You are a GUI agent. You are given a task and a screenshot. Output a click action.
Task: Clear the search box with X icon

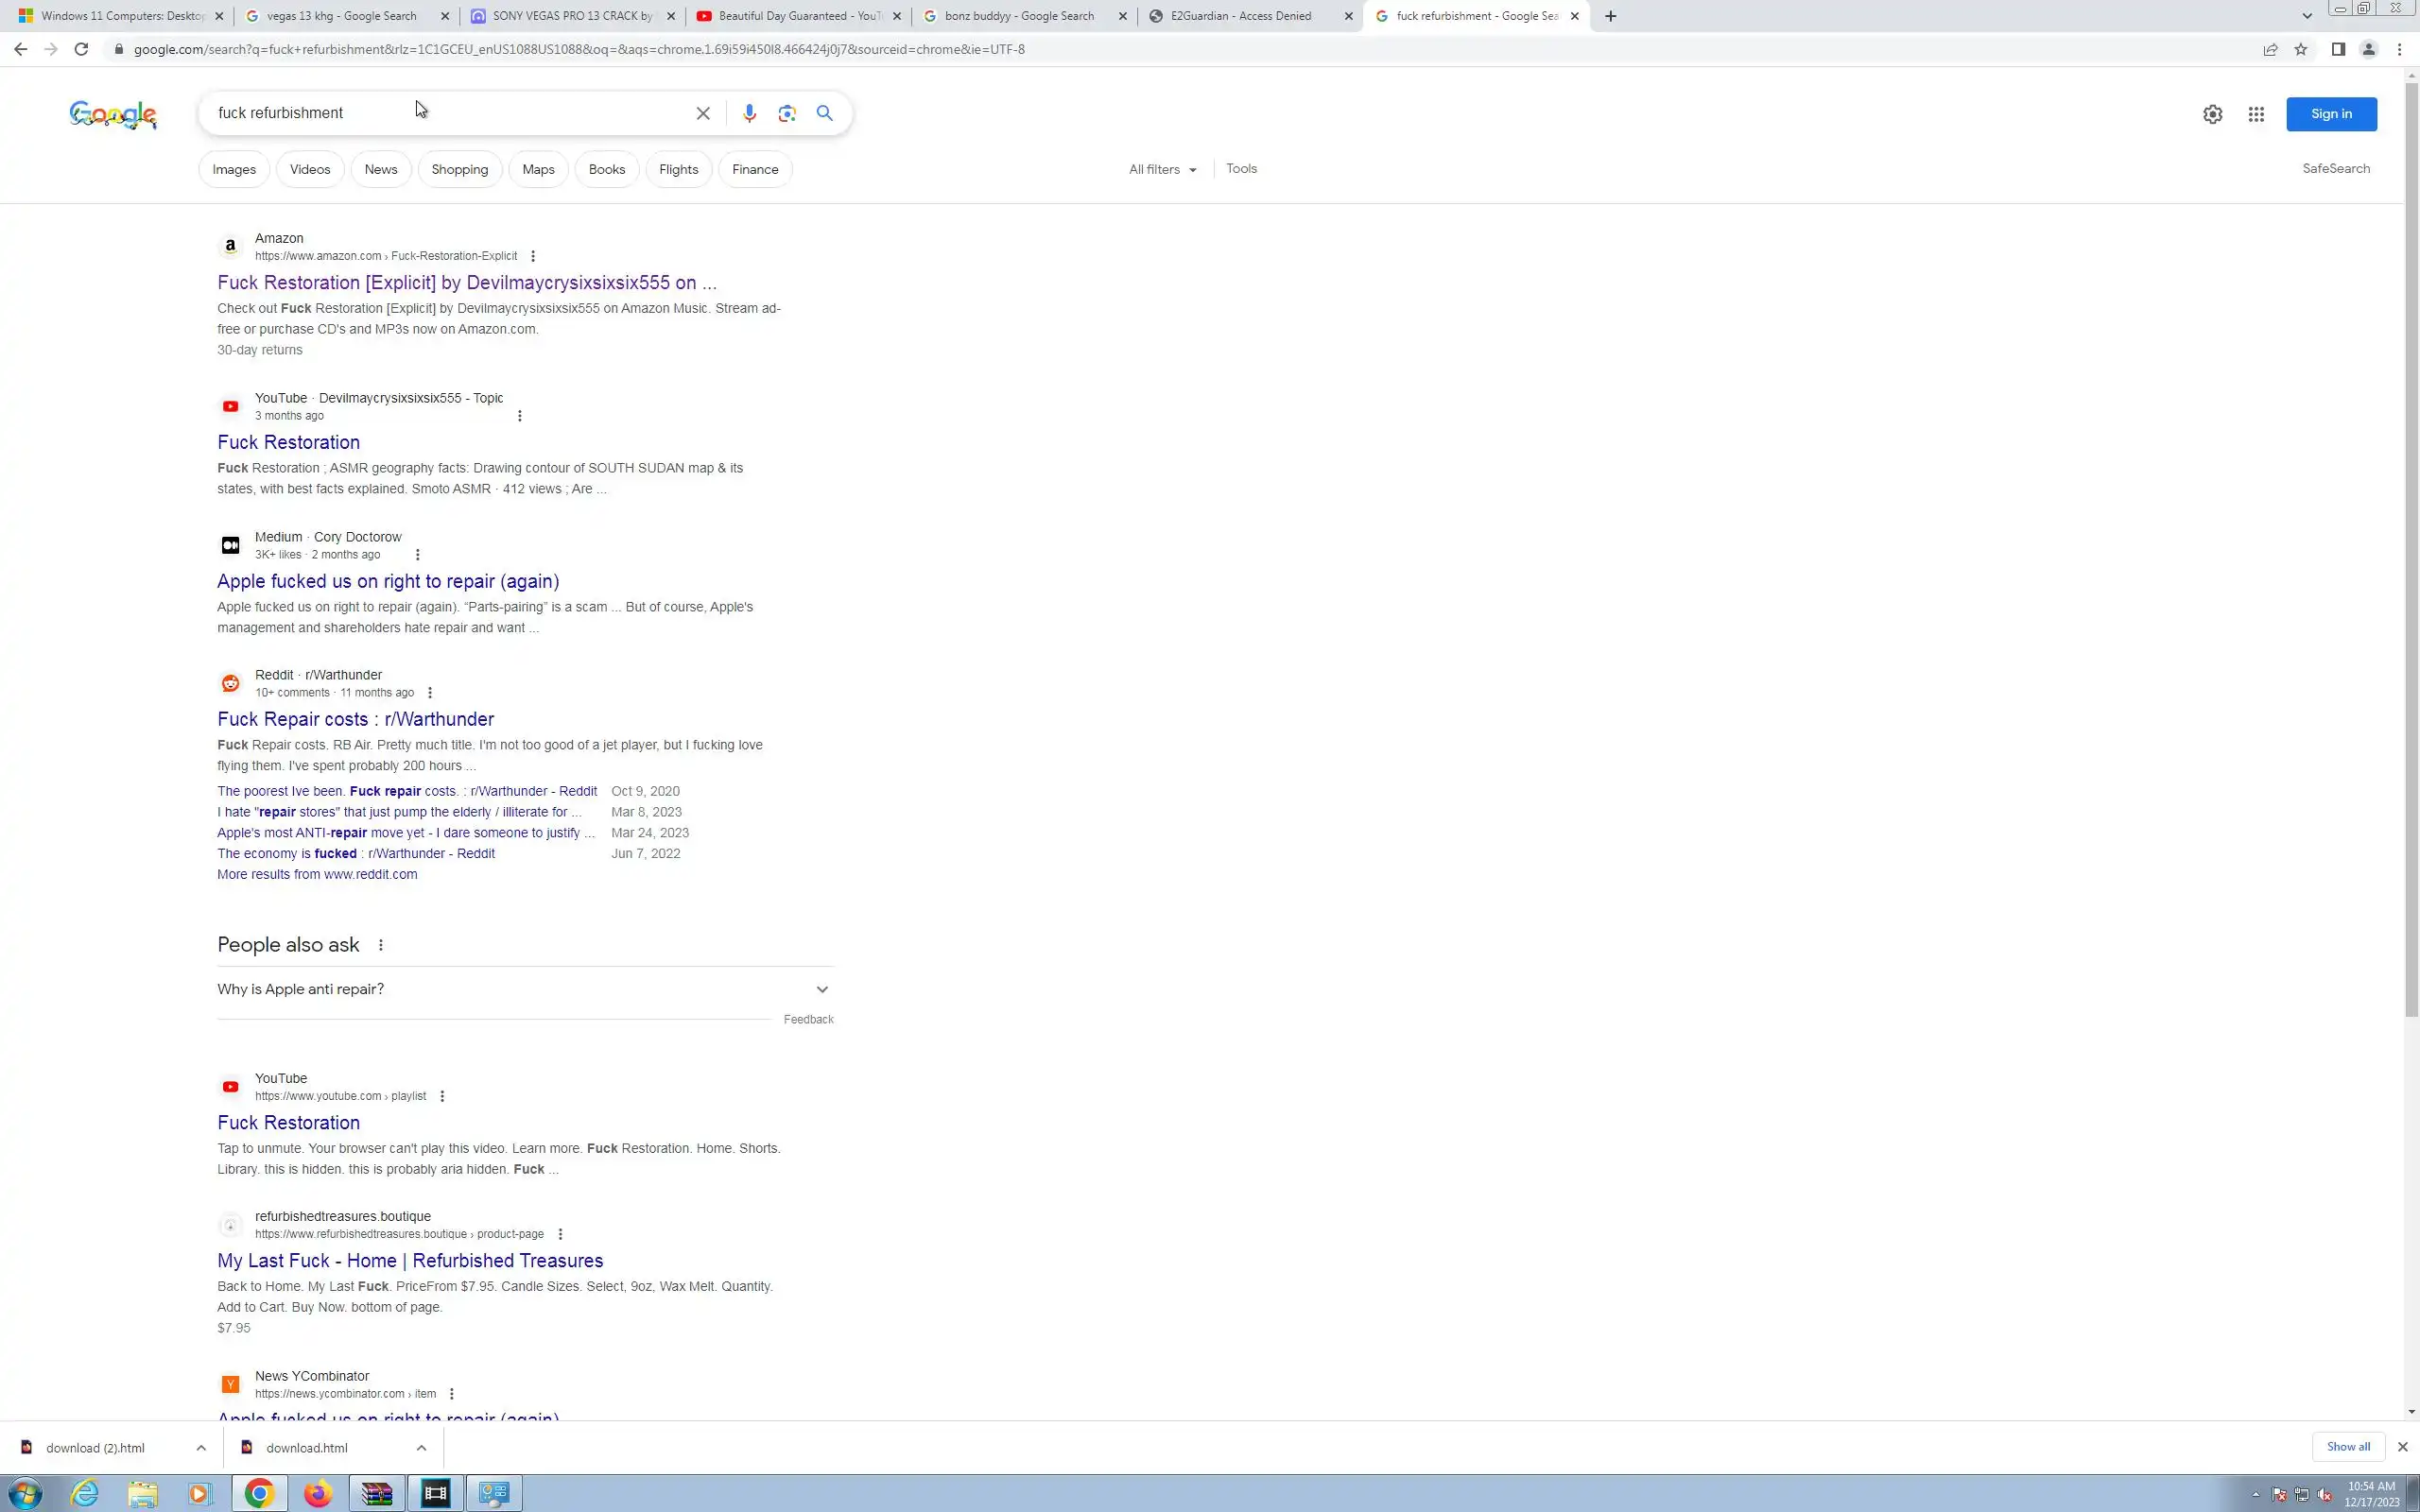click(x=703, y=113)
